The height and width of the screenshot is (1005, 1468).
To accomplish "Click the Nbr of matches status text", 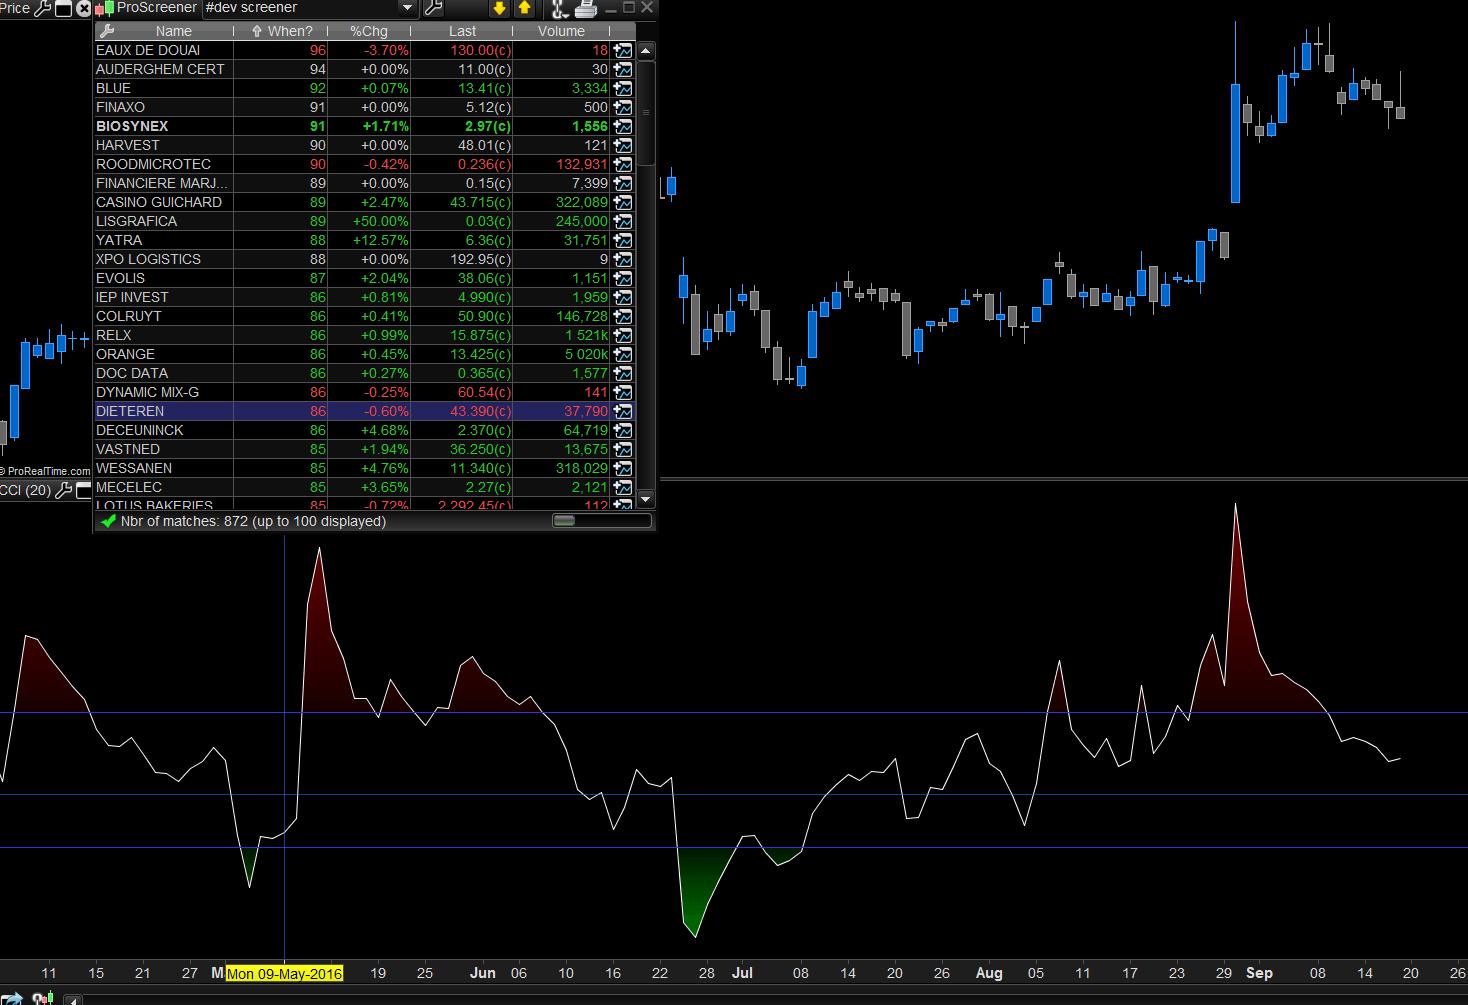I will click(x=253, y=521).
